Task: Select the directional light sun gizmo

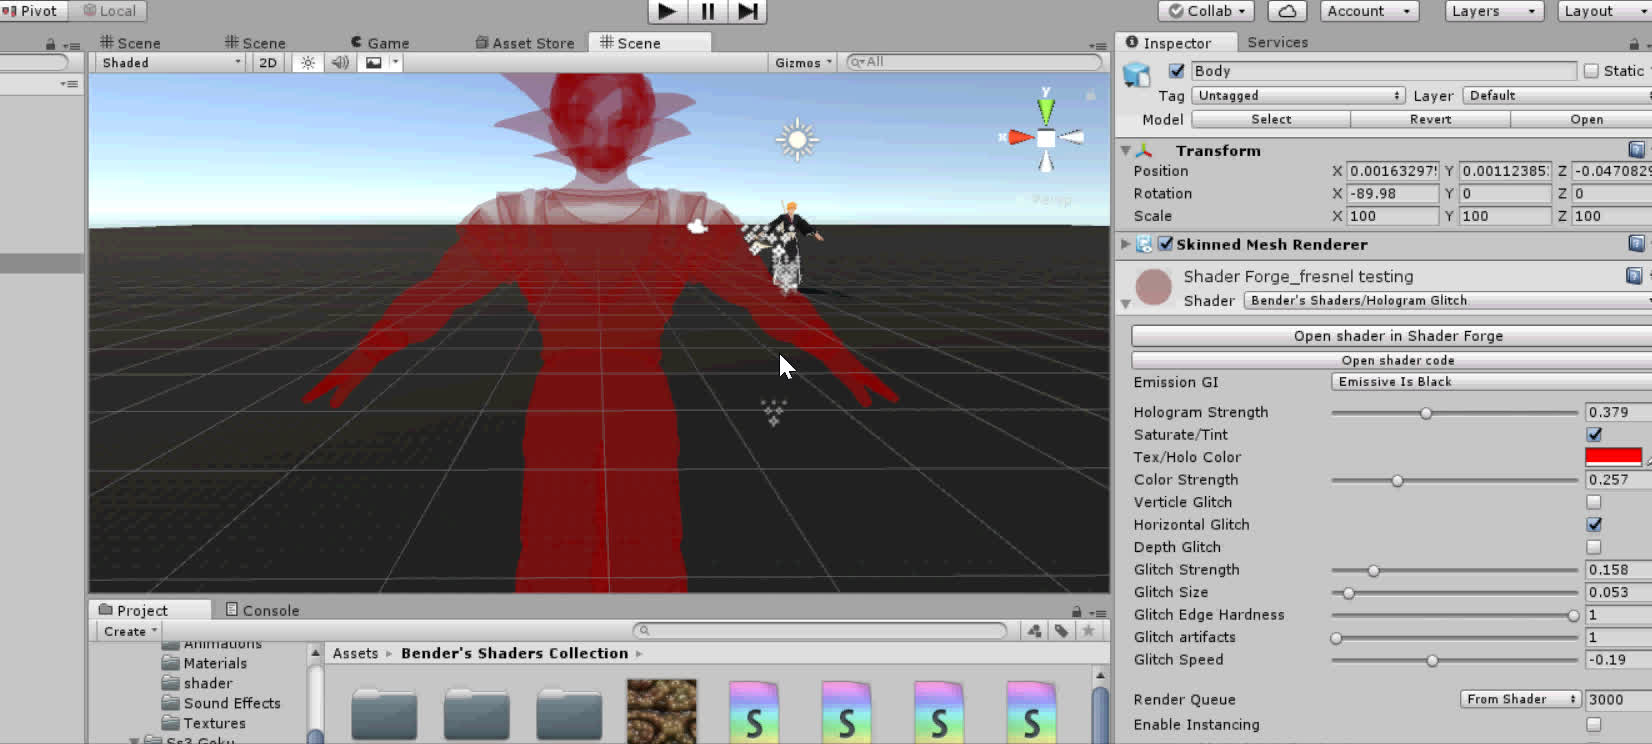Action: [x=797, y=140]
